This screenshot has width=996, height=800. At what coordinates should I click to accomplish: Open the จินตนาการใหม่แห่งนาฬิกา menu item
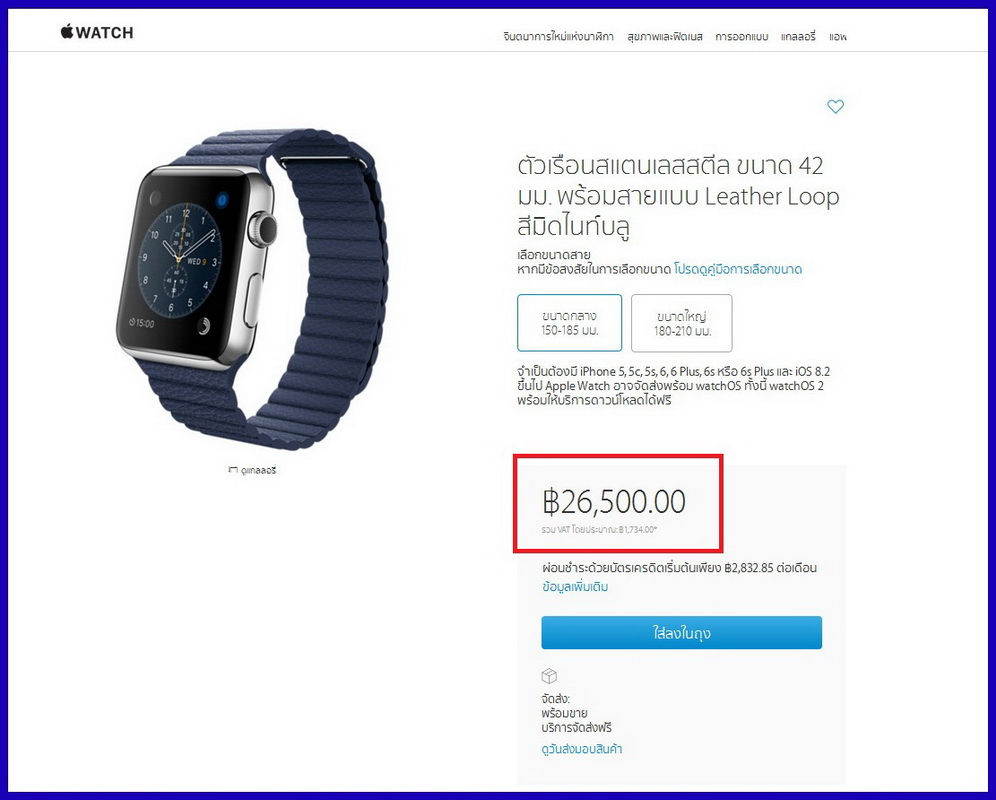pyautogui.click(x=558, y=36)
